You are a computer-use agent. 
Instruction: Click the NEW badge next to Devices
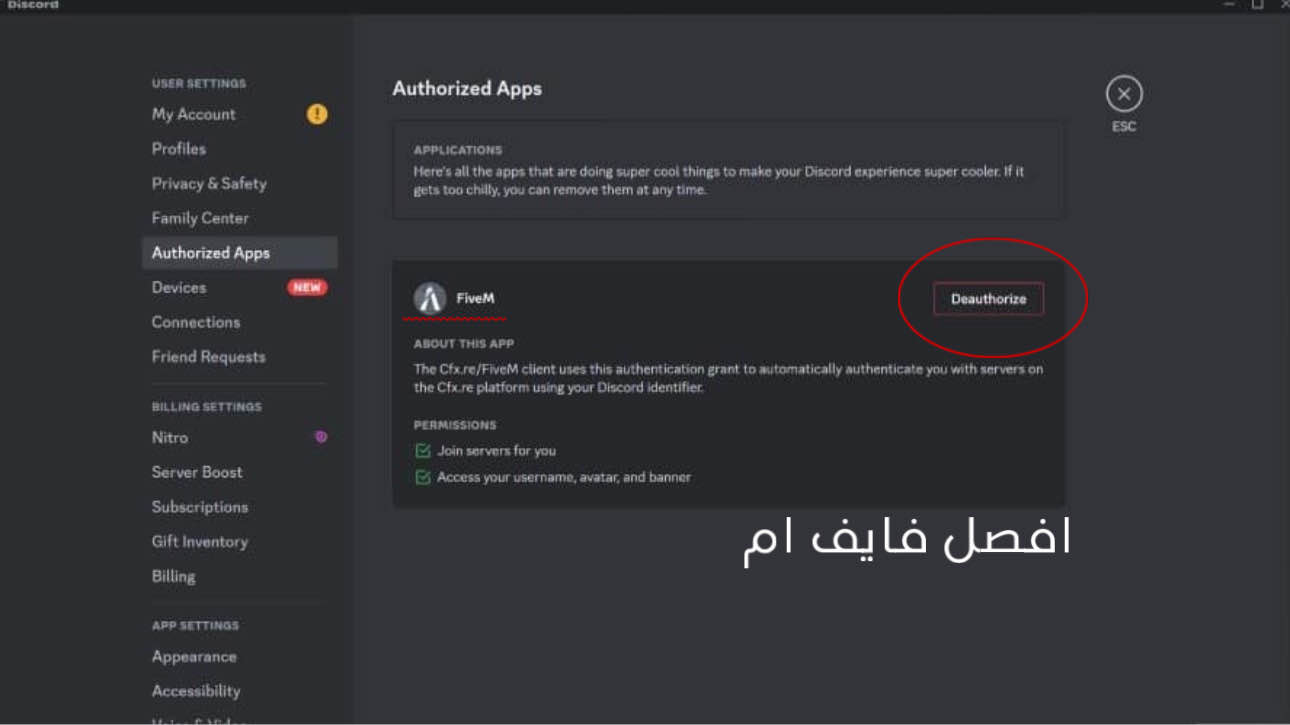[307, 287]
